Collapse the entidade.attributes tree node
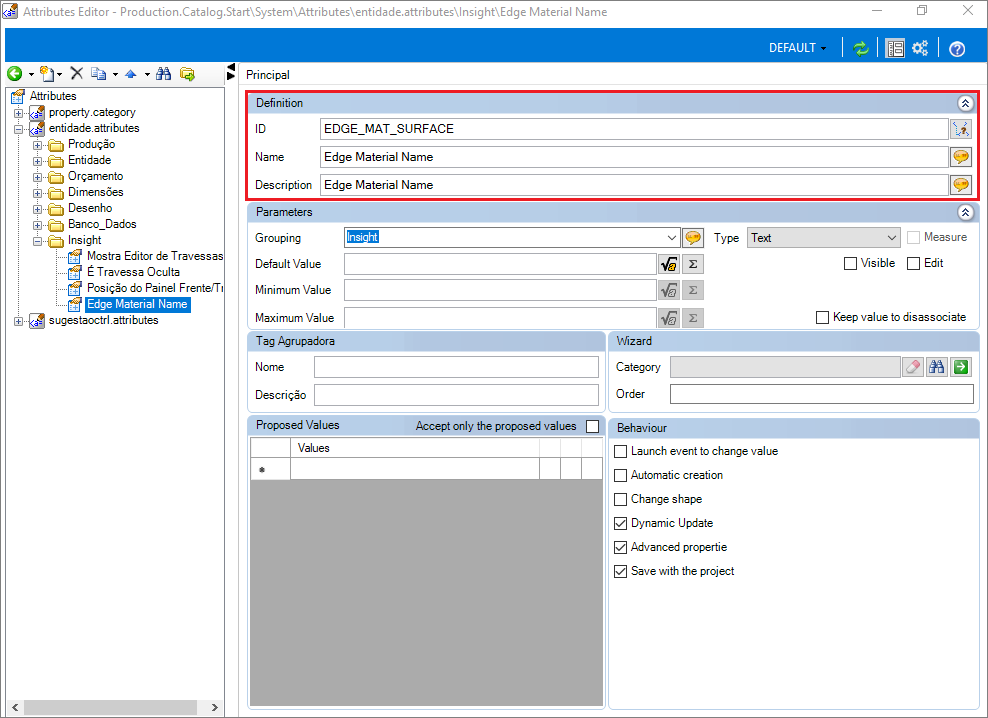The width and height of the screenshot is (988, 718). pyautogui.click(x=18, y=129)
